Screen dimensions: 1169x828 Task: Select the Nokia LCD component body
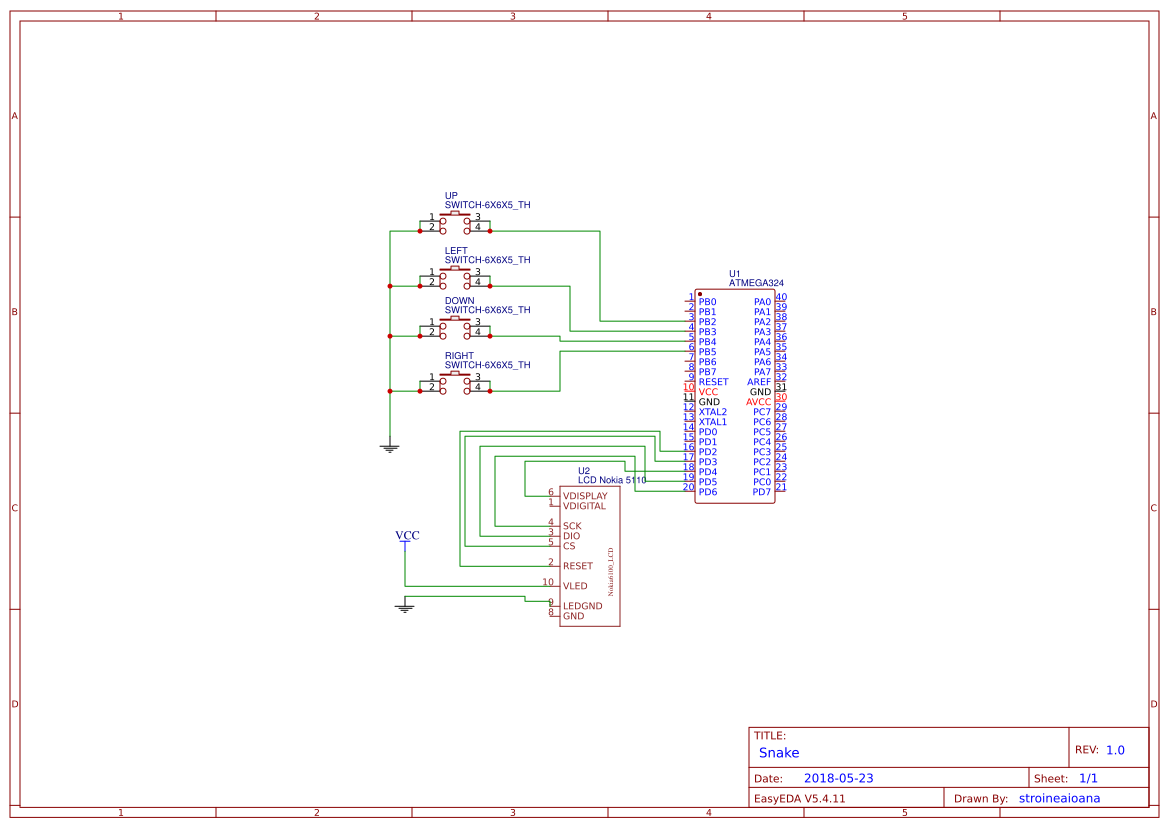590,556
